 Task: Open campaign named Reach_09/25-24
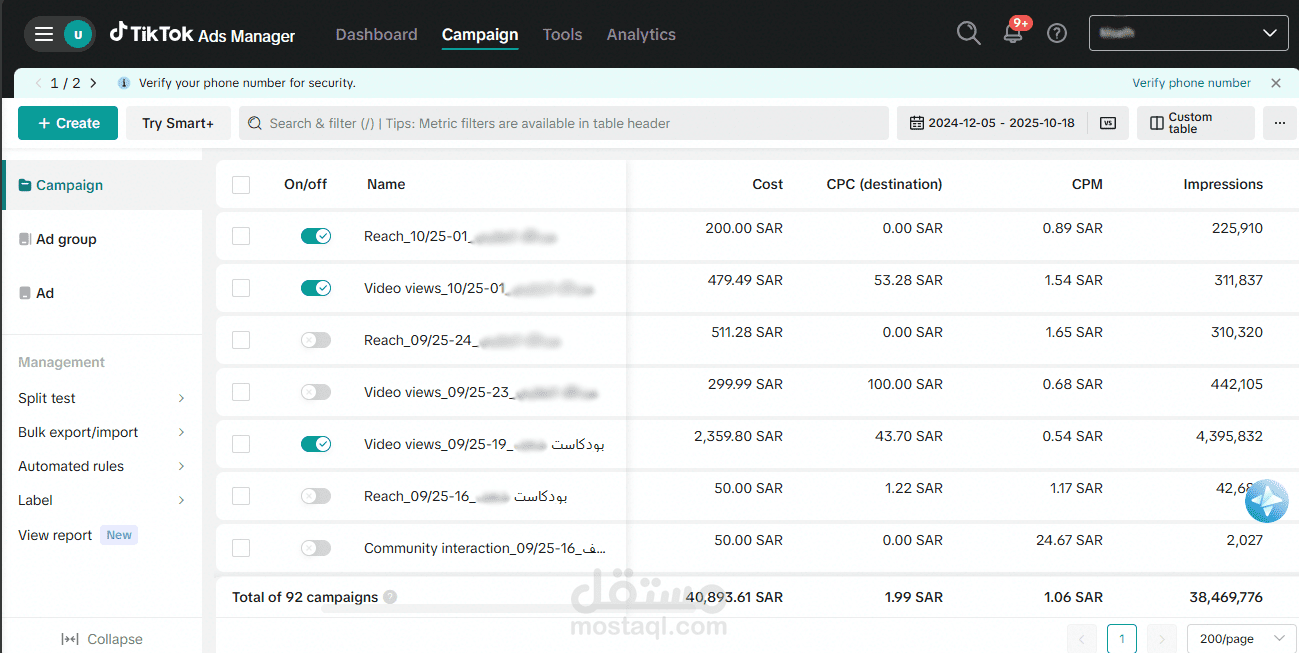click(x=462, y=340)
